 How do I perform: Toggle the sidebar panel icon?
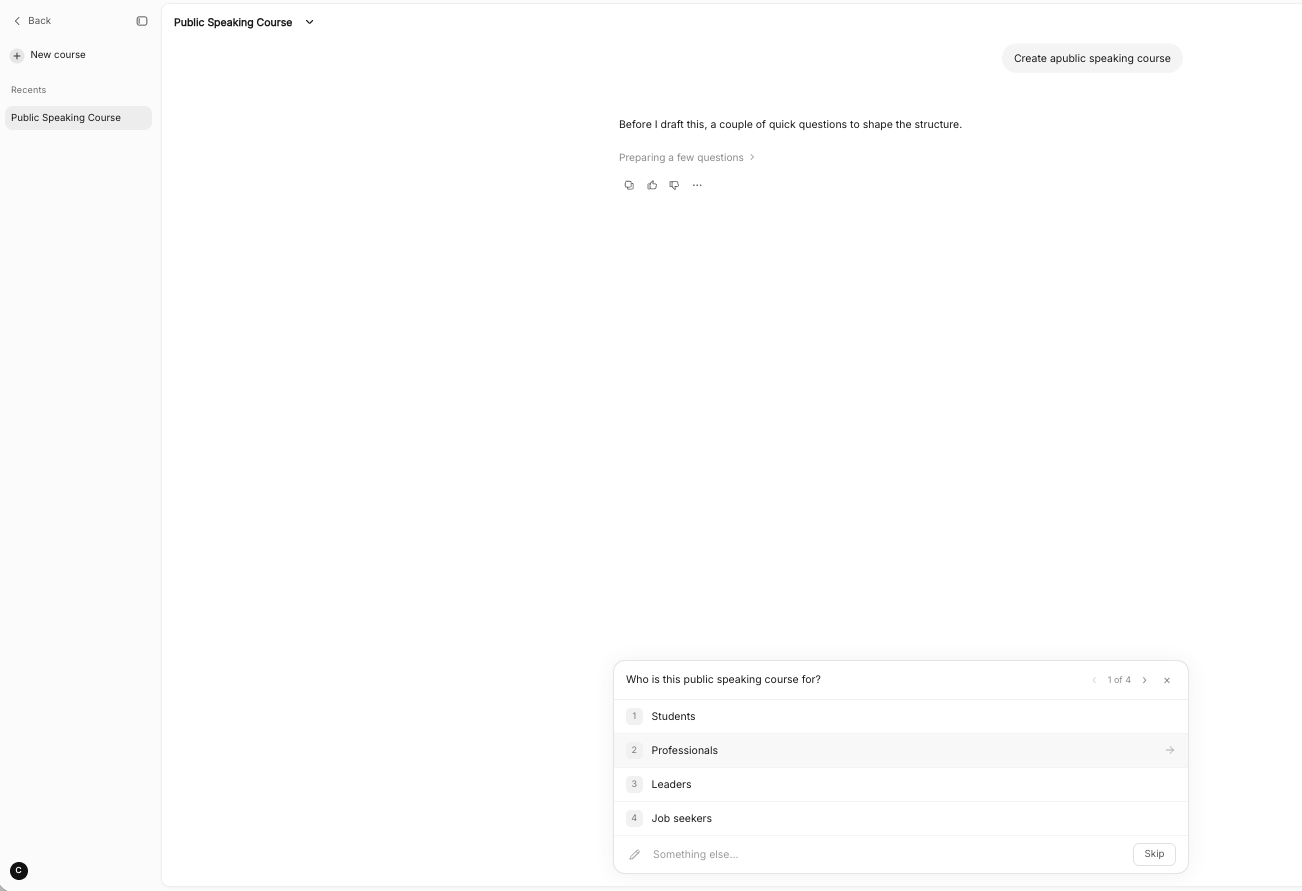[x=142, y=21]
